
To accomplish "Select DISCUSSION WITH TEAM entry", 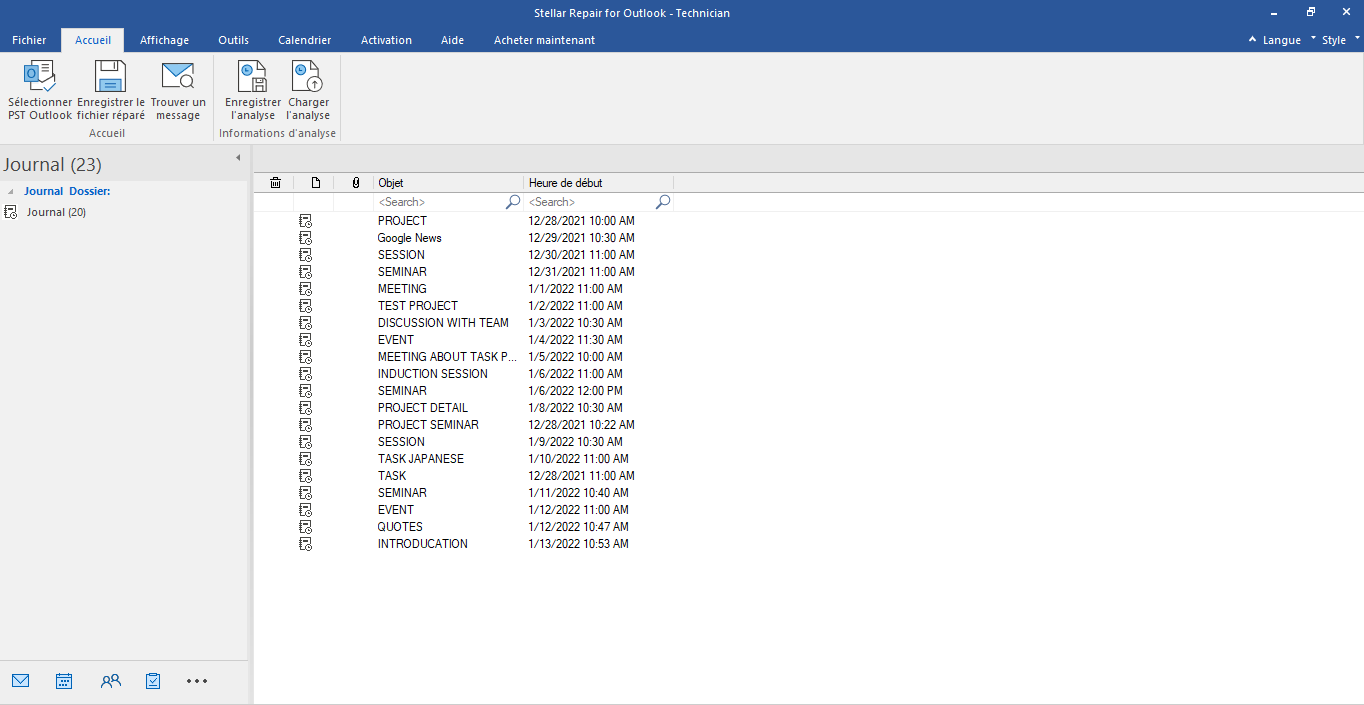I will tap(443, 323).
